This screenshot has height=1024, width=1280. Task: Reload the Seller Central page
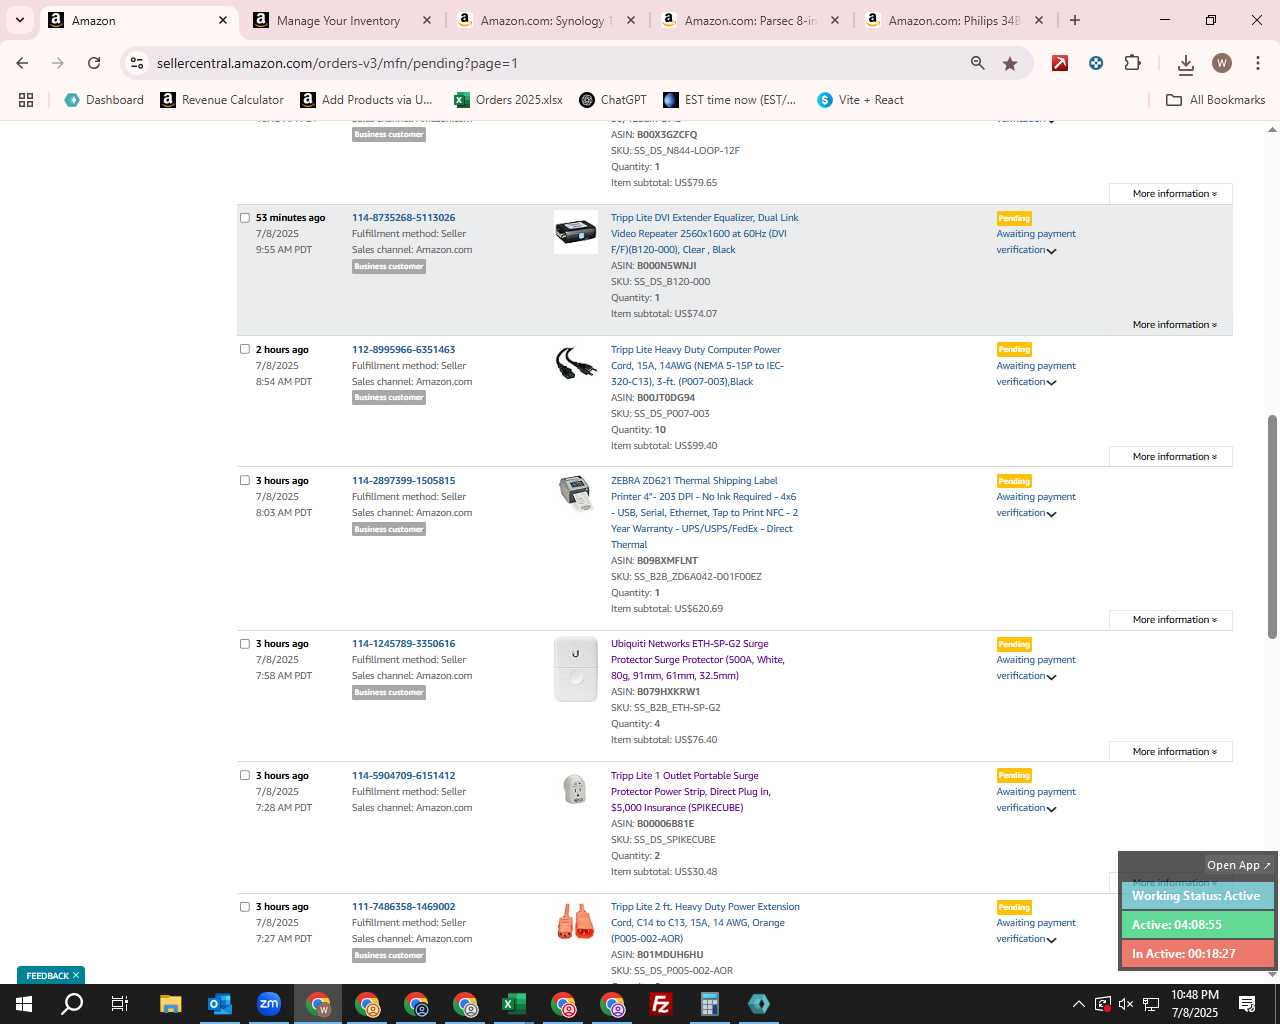pyautogui.click(x=94, y=63)
